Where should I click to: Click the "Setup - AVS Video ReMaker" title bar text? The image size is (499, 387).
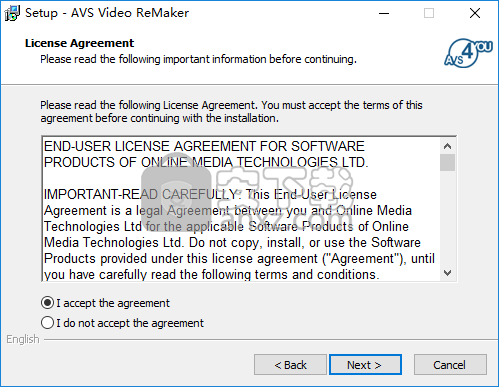(107, 13)
